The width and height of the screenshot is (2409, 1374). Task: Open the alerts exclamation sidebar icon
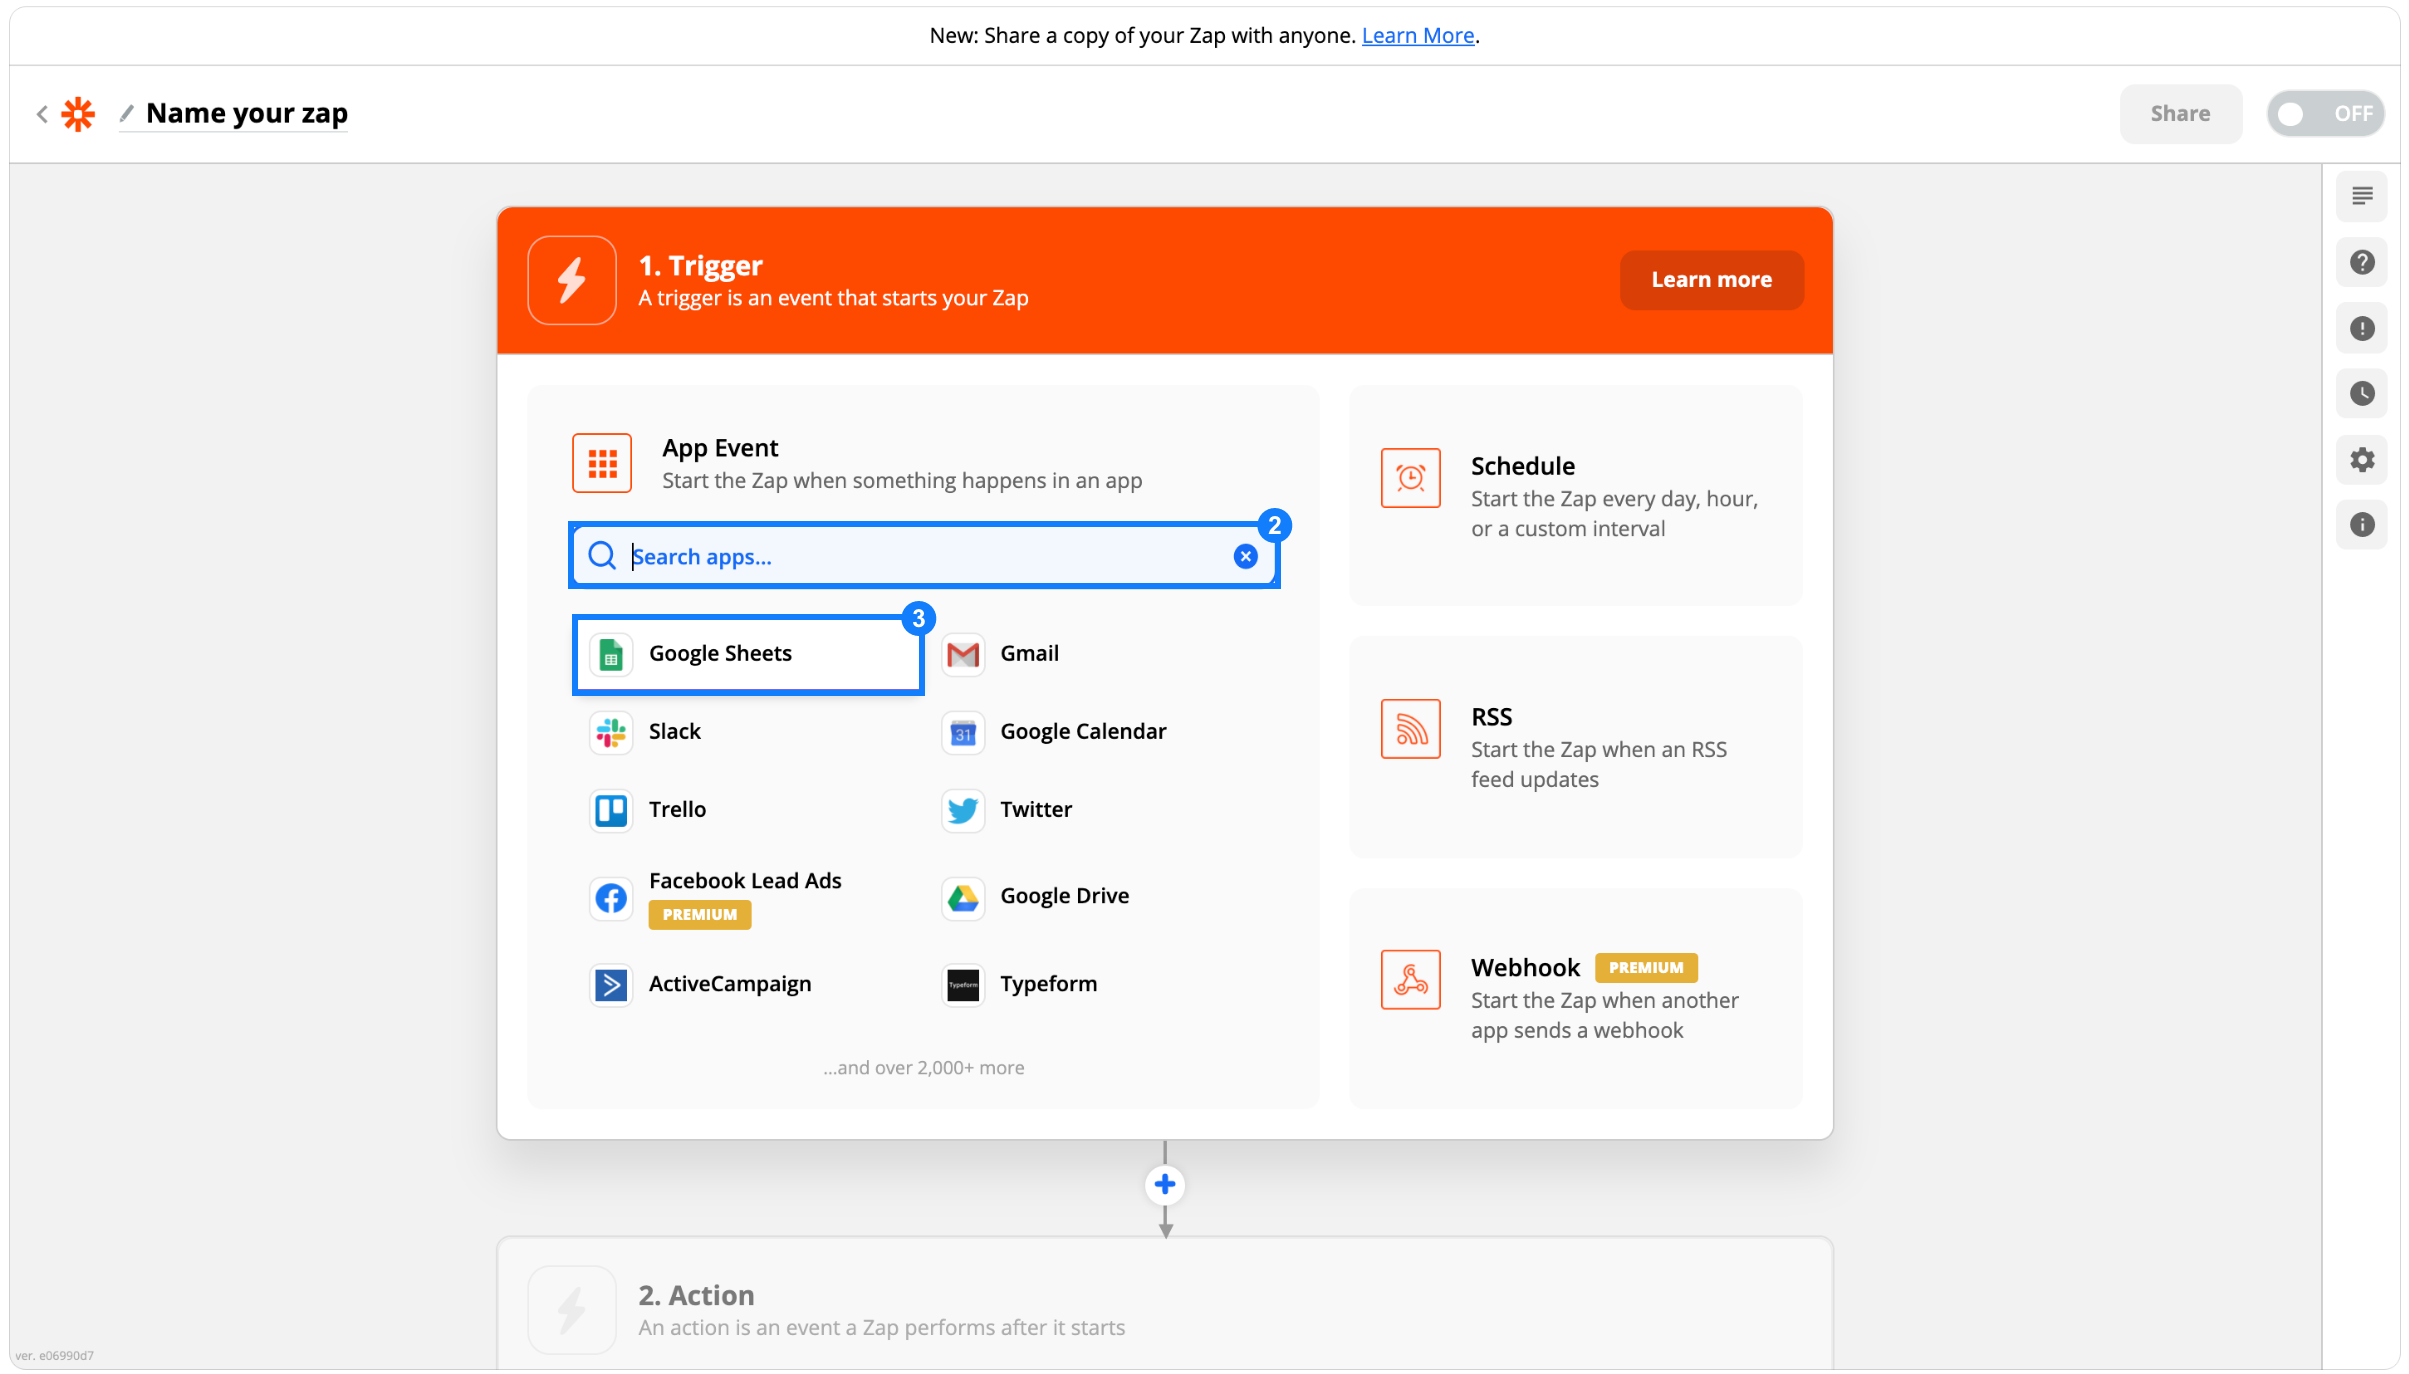pyautogui.click(x=2362, y=328)
